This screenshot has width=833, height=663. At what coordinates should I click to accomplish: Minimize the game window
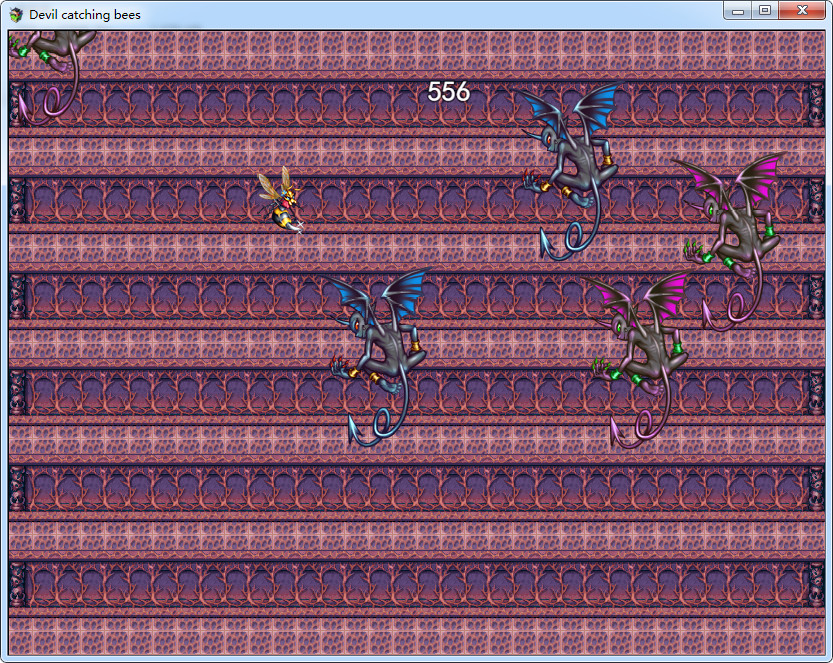point(737,11)
